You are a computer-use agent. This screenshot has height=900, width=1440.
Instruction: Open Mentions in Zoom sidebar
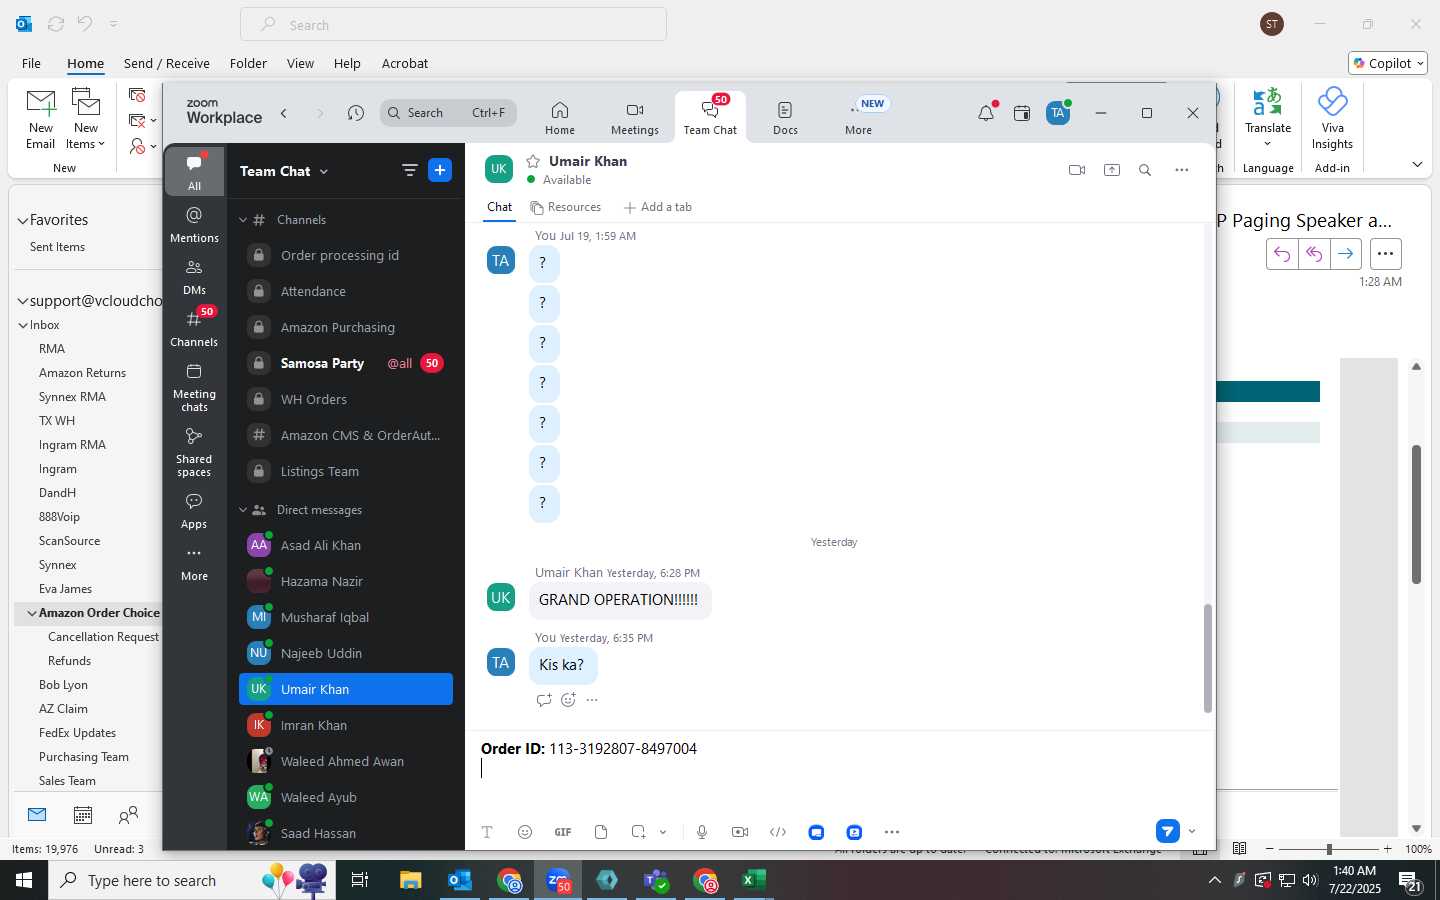[194, 224]
